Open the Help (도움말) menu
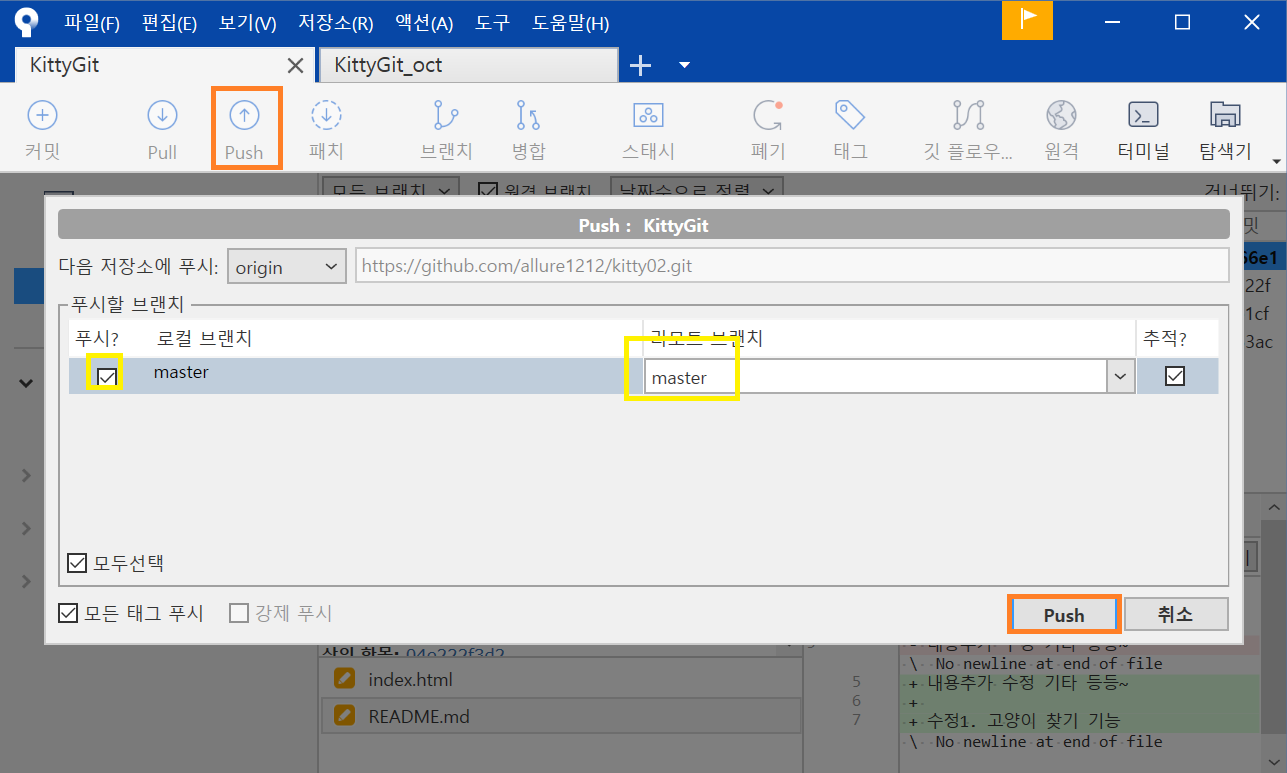Image resolution: width=1287 pixels, height=773 pixels. (570, 23)
